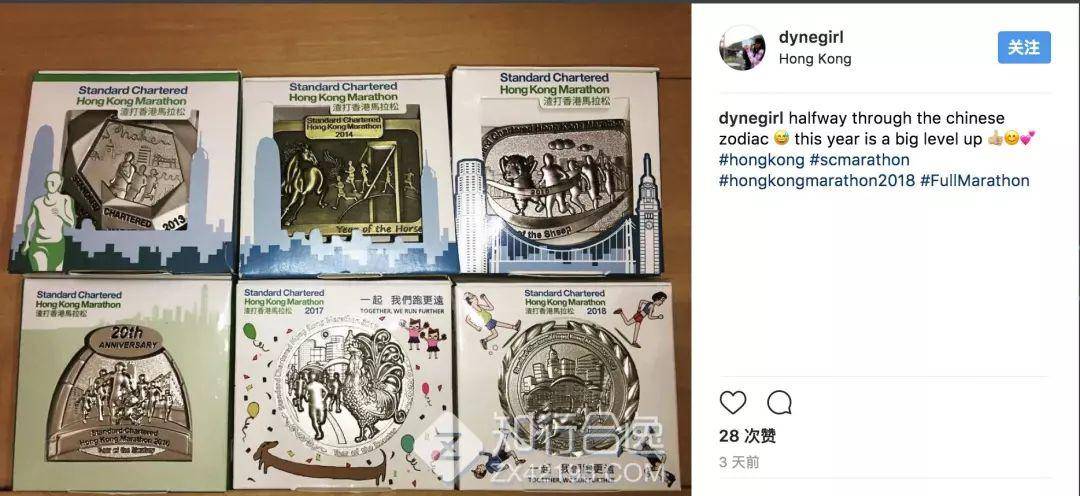Open dynegirl's profile avatar picture

(742, 48)
